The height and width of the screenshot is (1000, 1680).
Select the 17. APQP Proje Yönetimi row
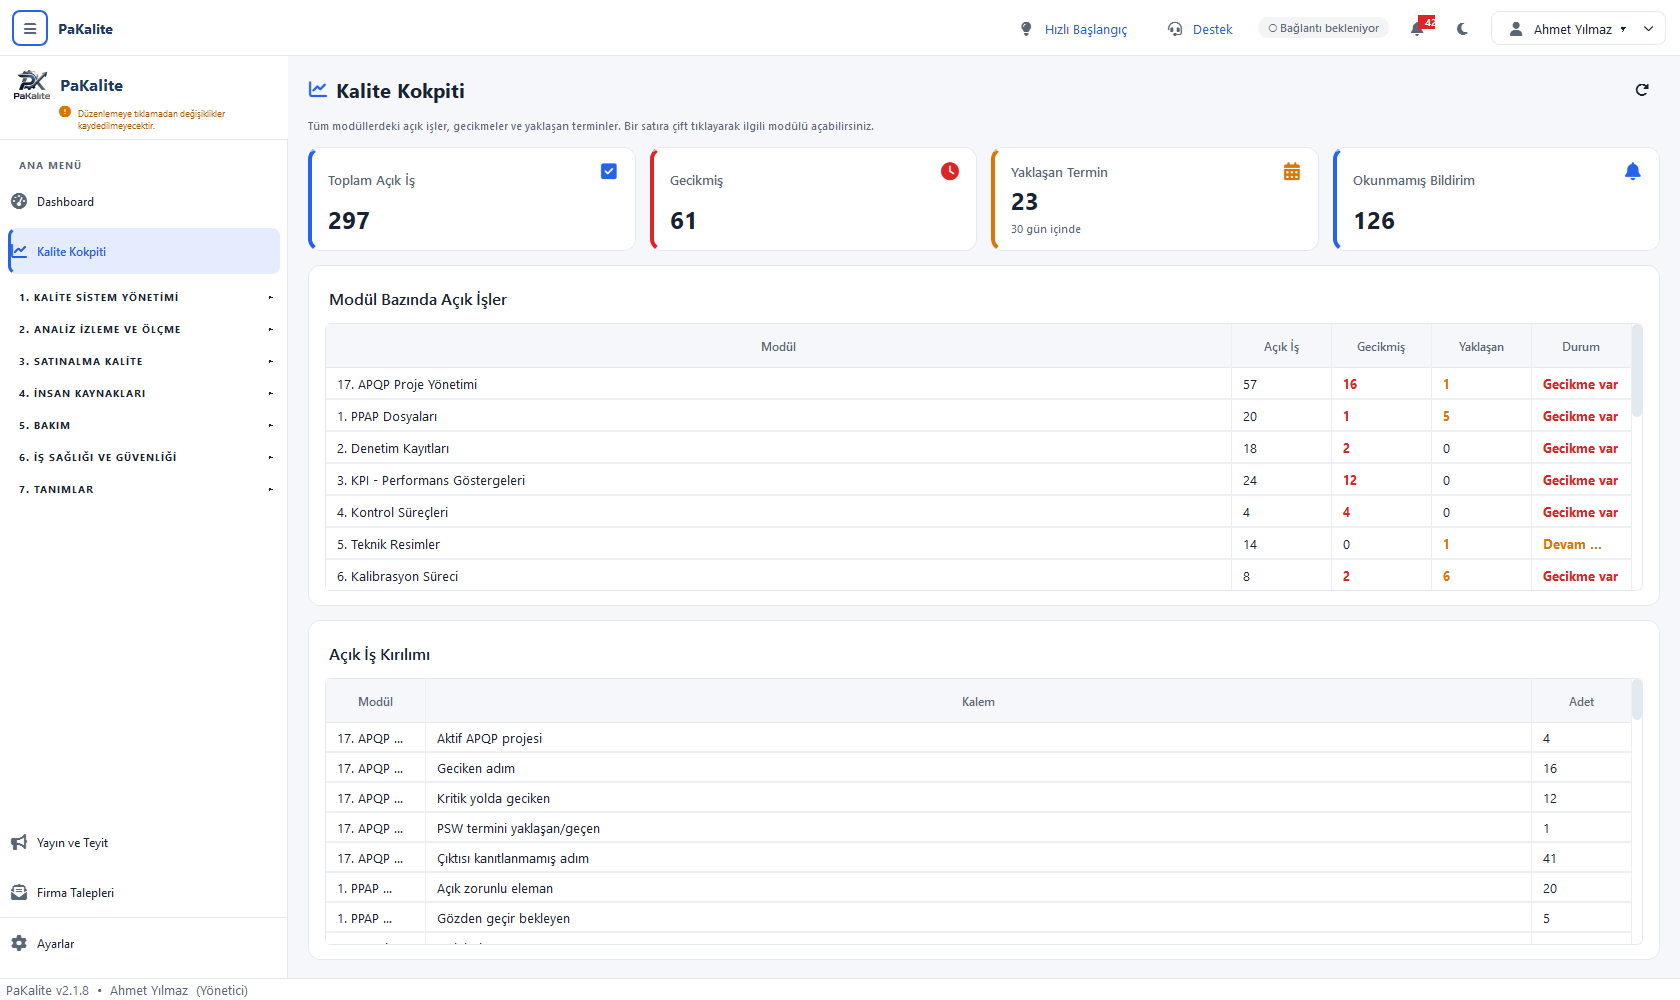[x=978, y=384]
